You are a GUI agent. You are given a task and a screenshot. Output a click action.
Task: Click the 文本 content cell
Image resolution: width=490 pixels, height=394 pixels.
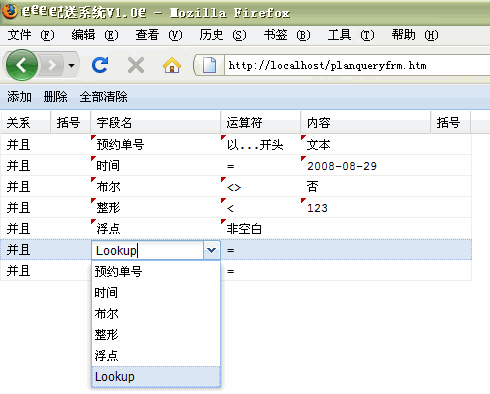pyautogui.click(x=366, y=145)
